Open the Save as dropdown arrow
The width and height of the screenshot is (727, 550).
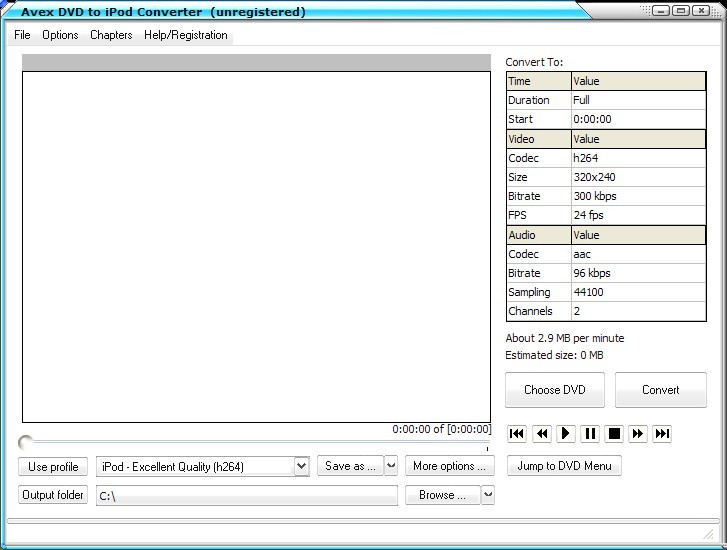[x=391, y=466]
